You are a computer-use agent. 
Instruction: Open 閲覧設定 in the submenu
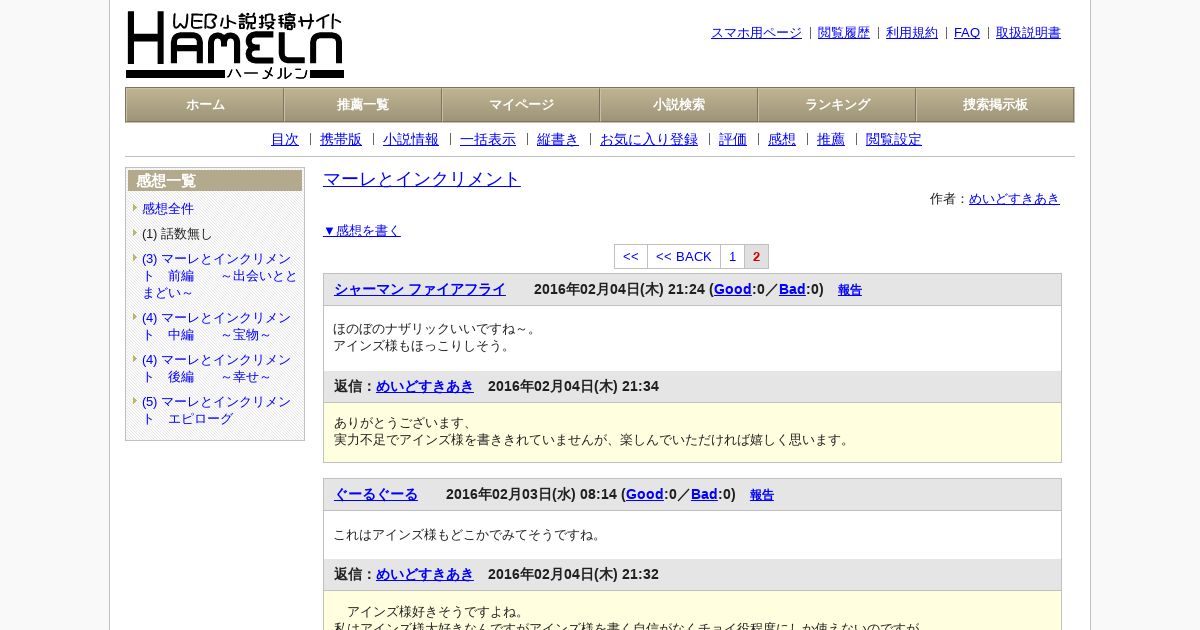(x=894, y=140)
